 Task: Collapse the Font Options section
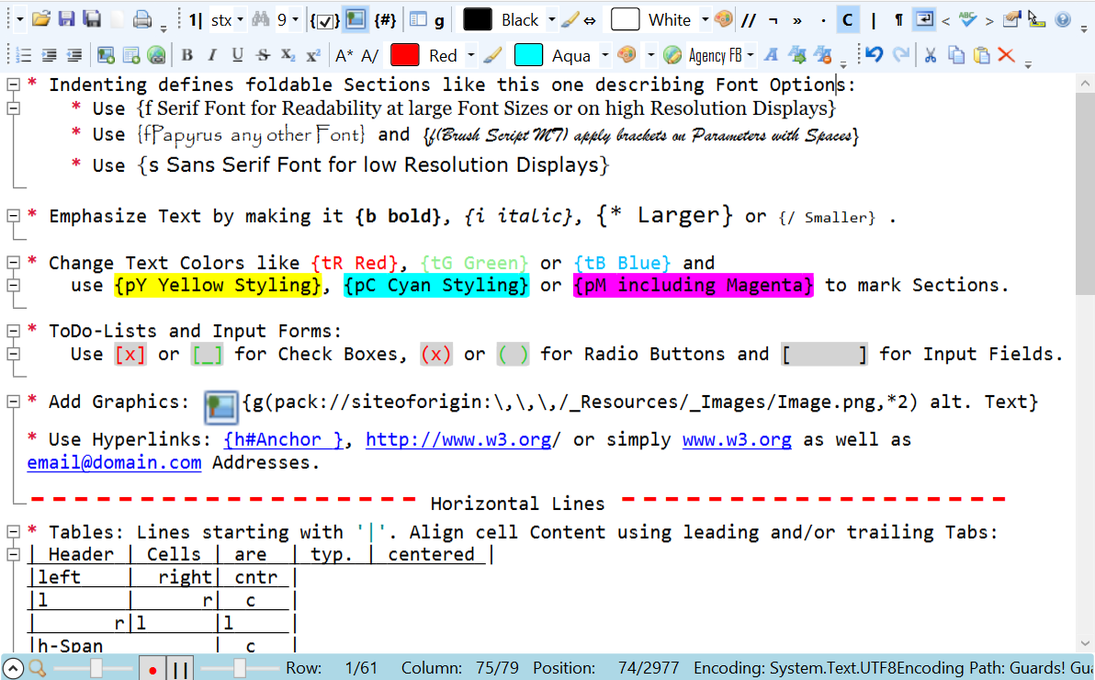13,84
